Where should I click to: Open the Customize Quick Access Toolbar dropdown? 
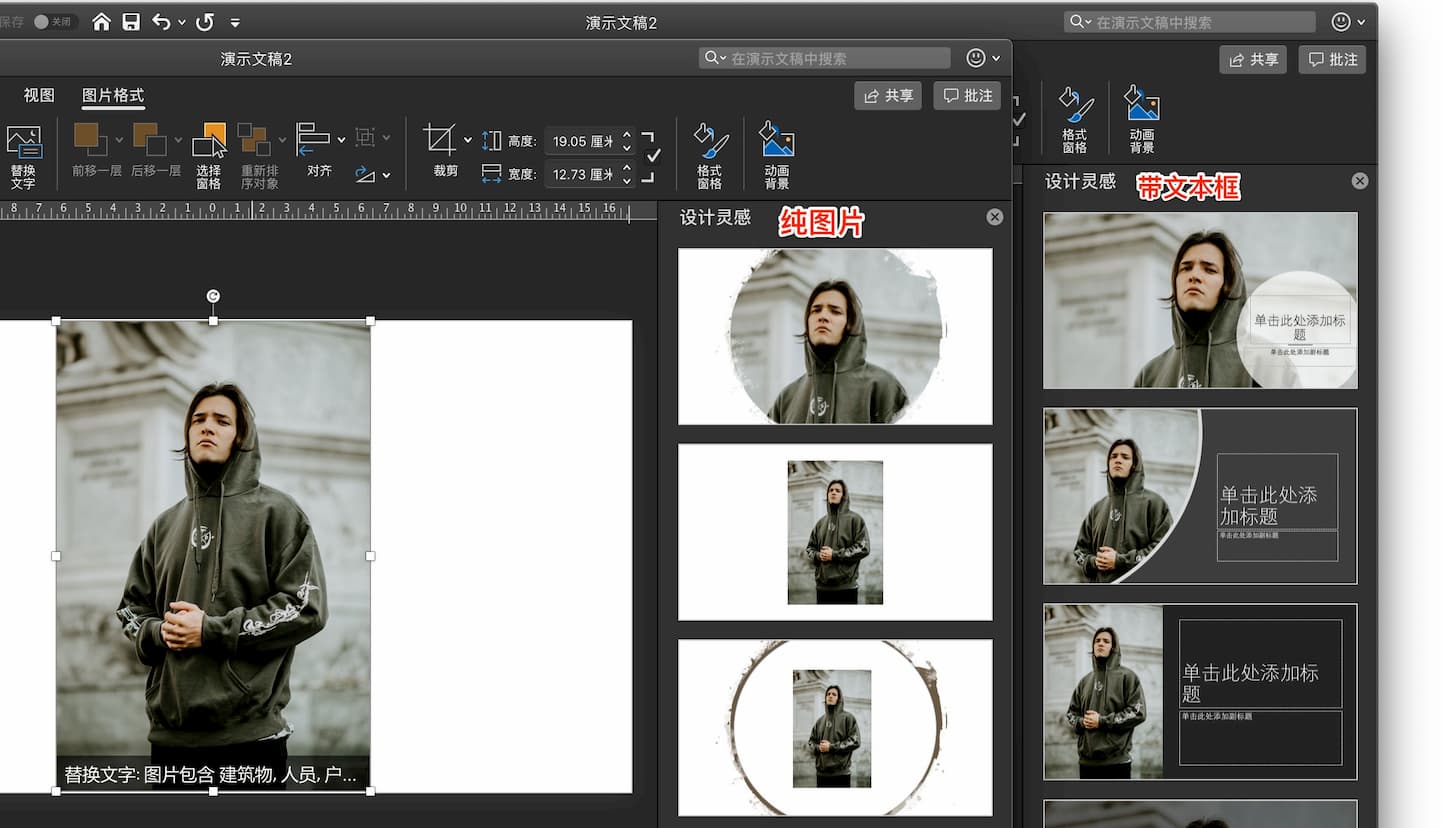[x=235, y=23]
